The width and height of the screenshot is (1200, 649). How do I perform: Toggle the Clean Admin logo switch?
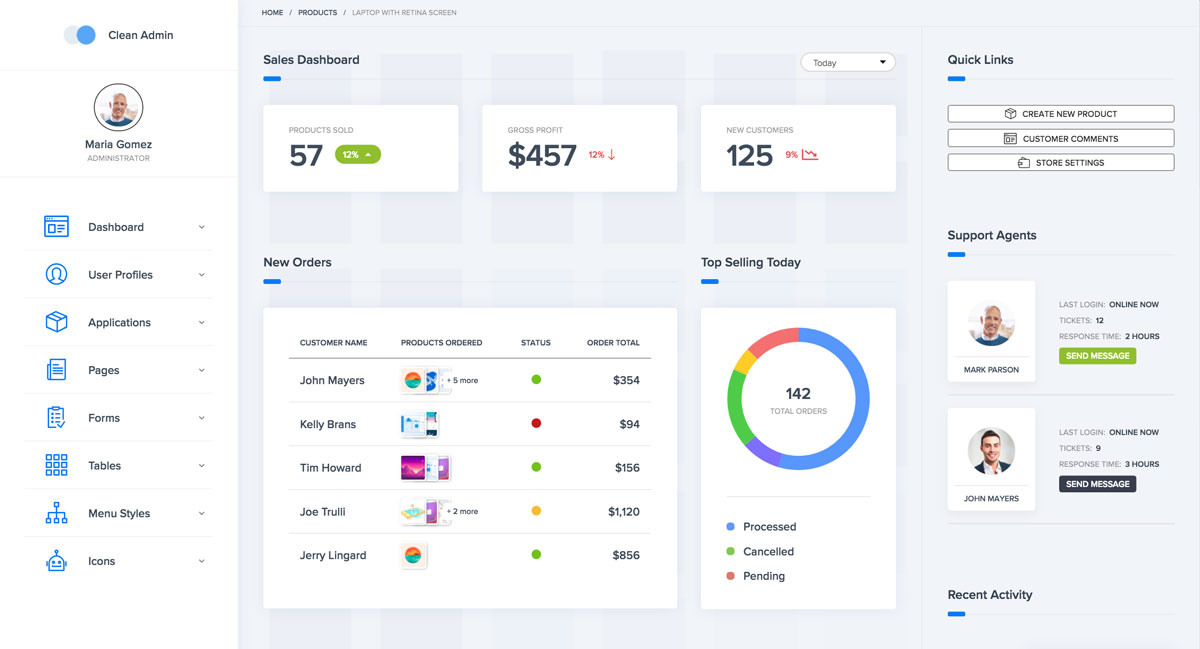click(80, 35)
